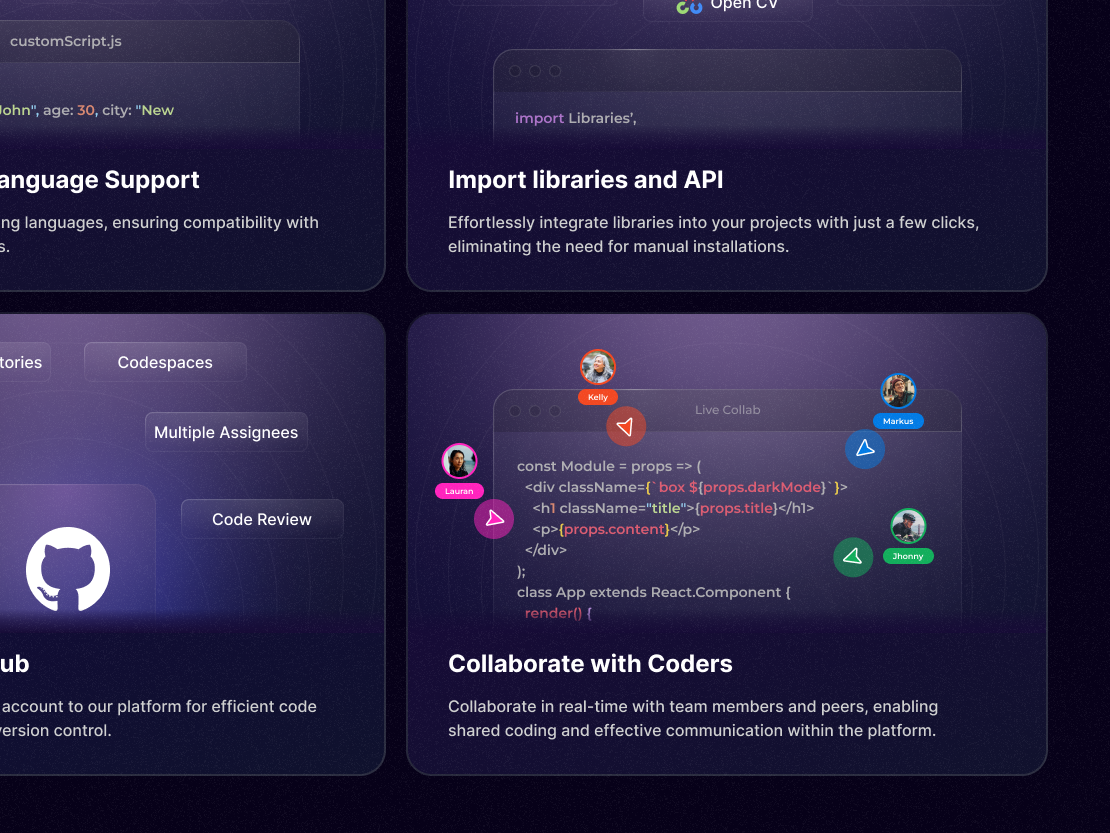Click the leftmost window dot on Live Collab editor
1110x833 pixels.
click(515, 410)
